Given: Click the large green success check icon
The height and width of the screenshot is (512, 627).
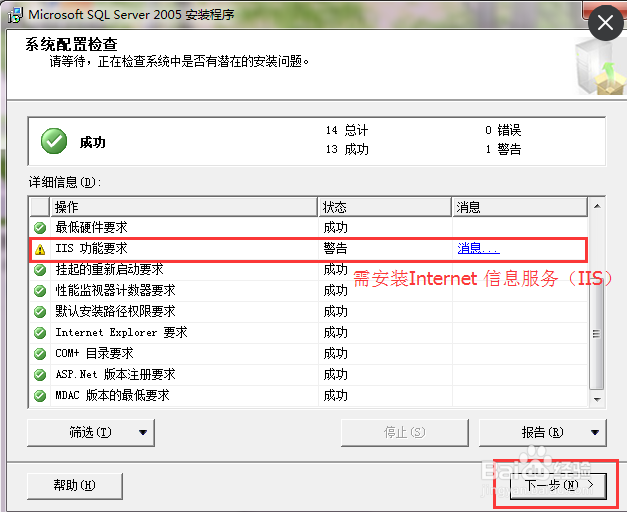Looking at the screenshot, I should point(54,141).
